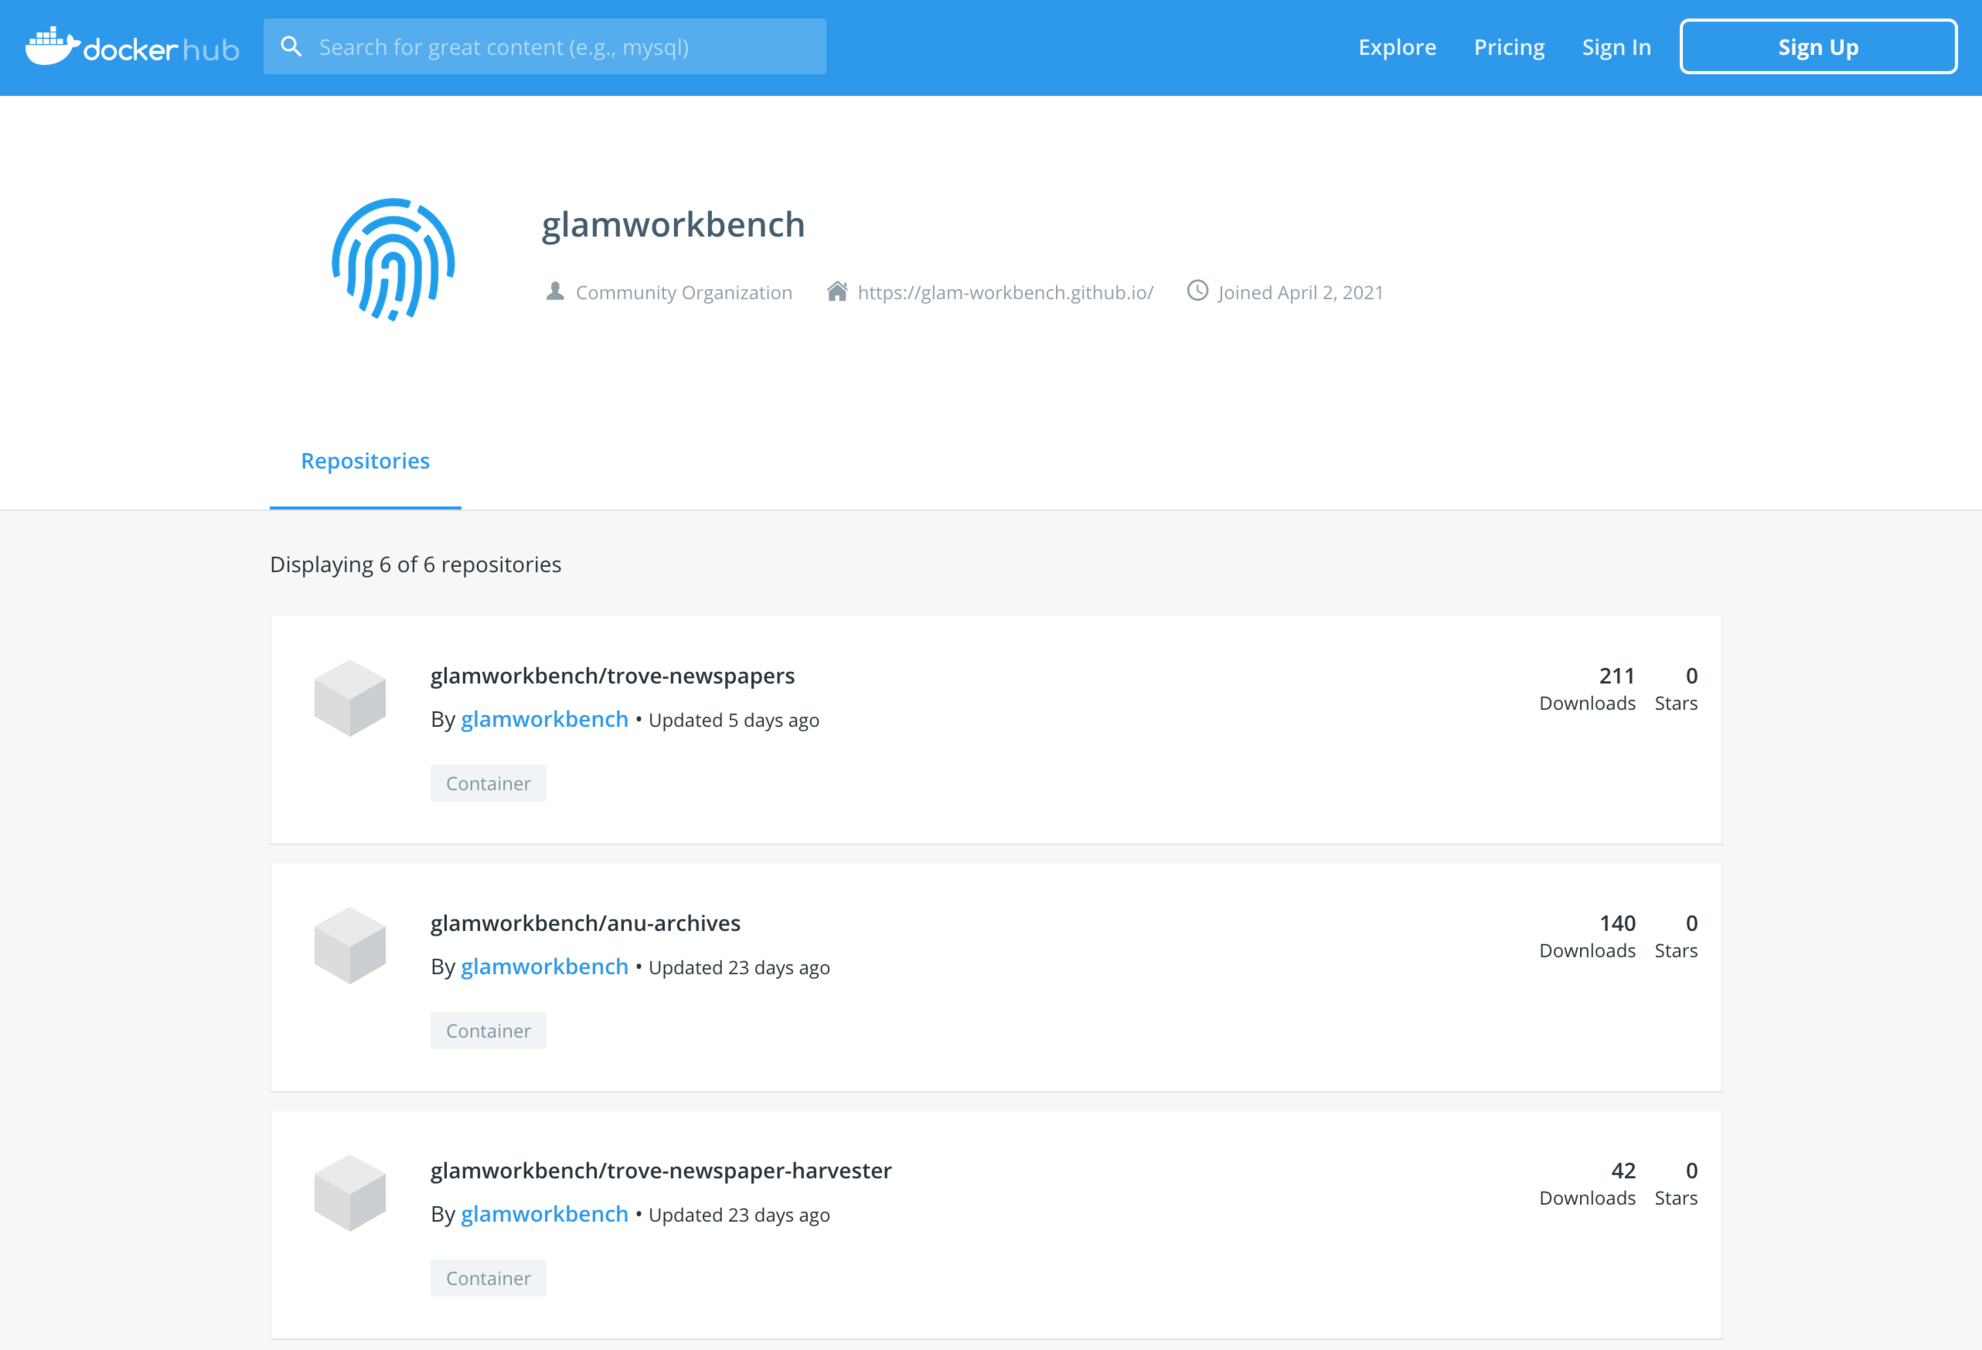Open the glam-workbench.github.io website link

pyautogui.click(x=1005, y=293)
